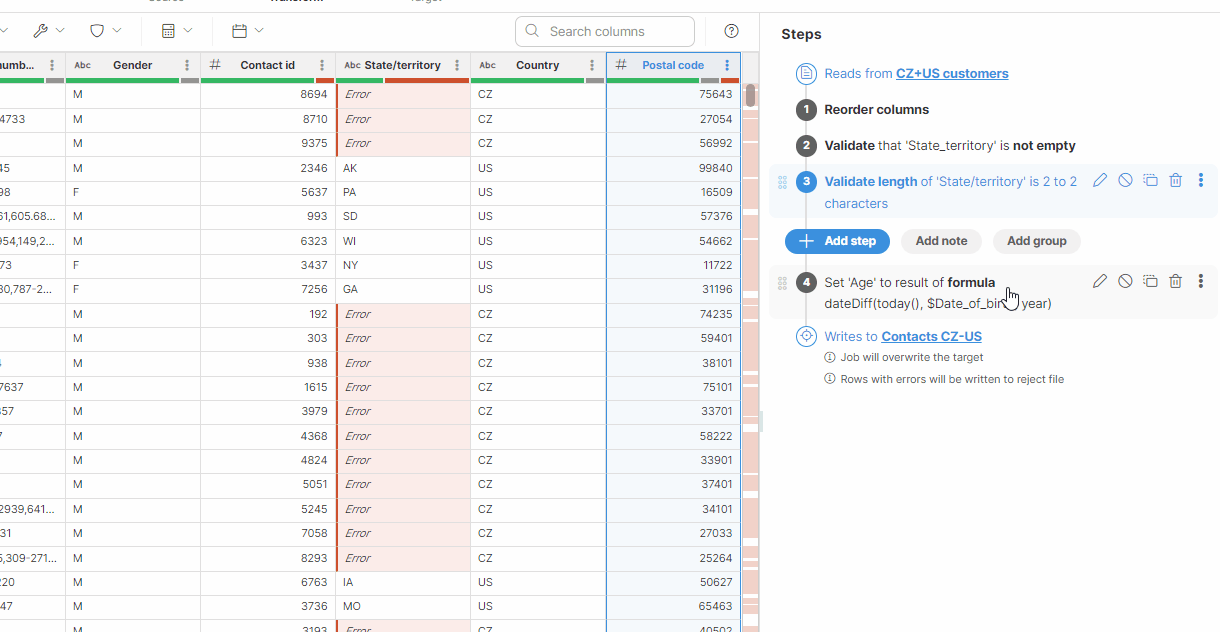Disable step 4 Set Age formula

click(1125, 282)
